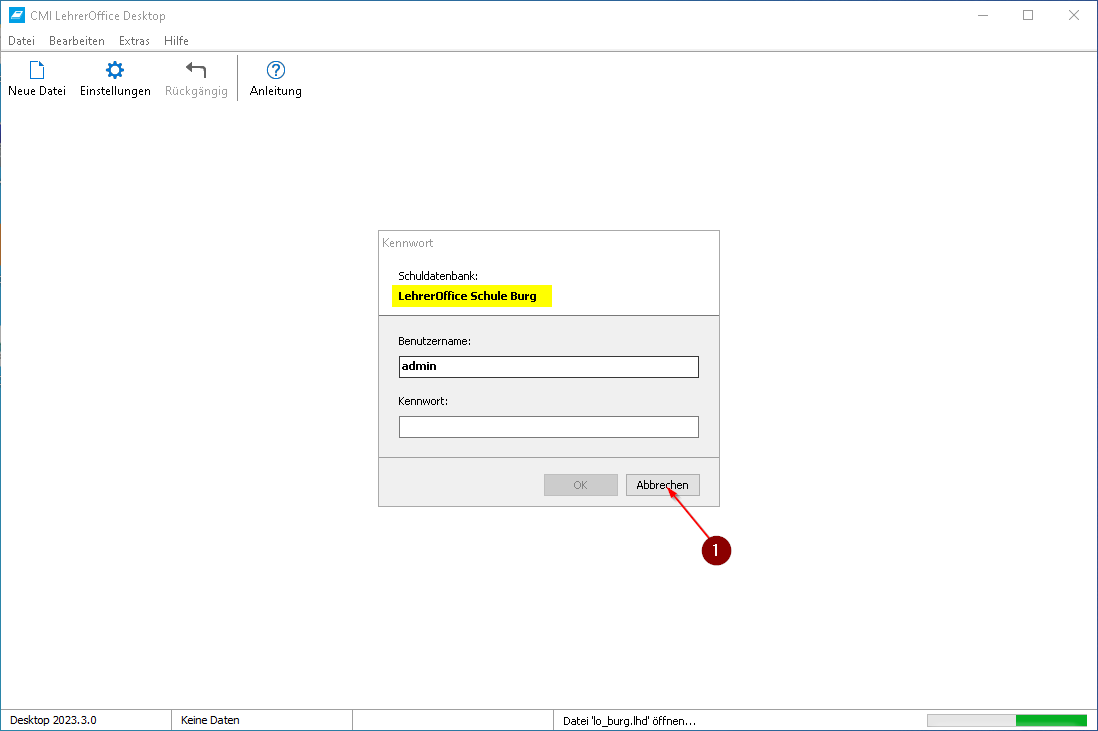
Task: Click Desktop 2023.3.0 in status bar
Action: (53, 720)
